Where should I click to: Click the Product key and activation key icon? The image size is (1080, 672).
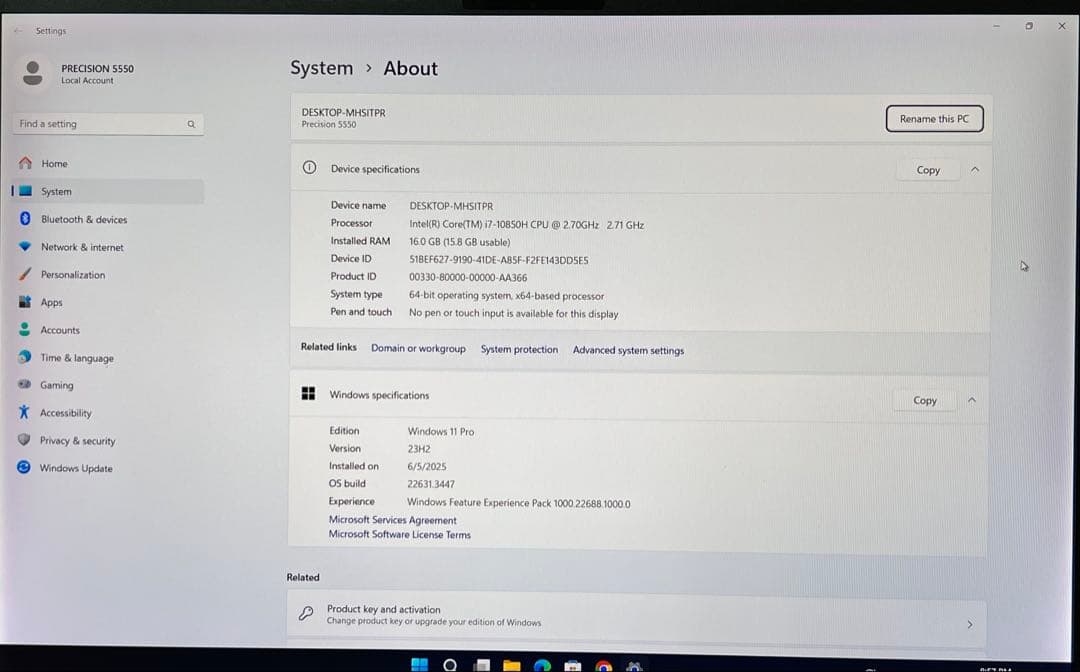coord(306,613)
